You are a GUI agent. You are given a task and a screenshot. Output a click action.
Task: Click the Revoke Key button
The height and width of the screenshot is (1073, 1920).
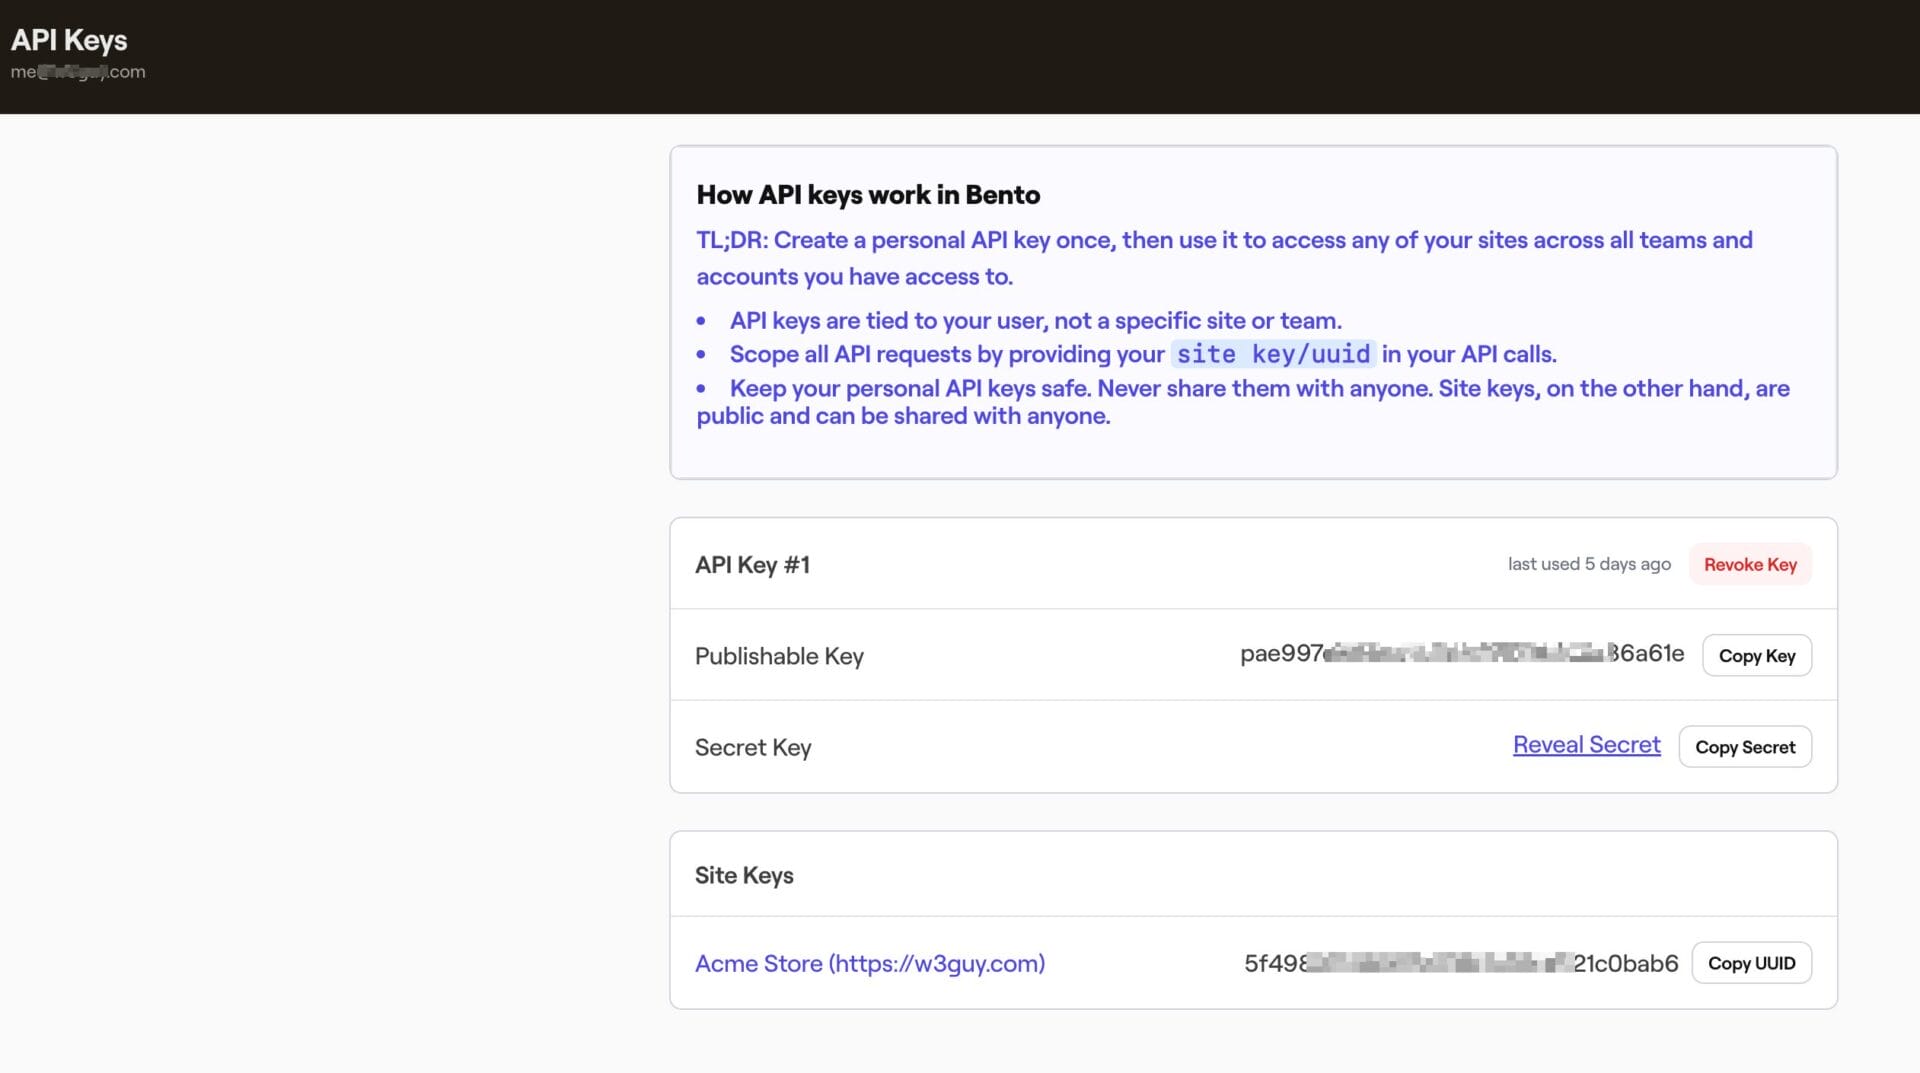click(1749, 565)
